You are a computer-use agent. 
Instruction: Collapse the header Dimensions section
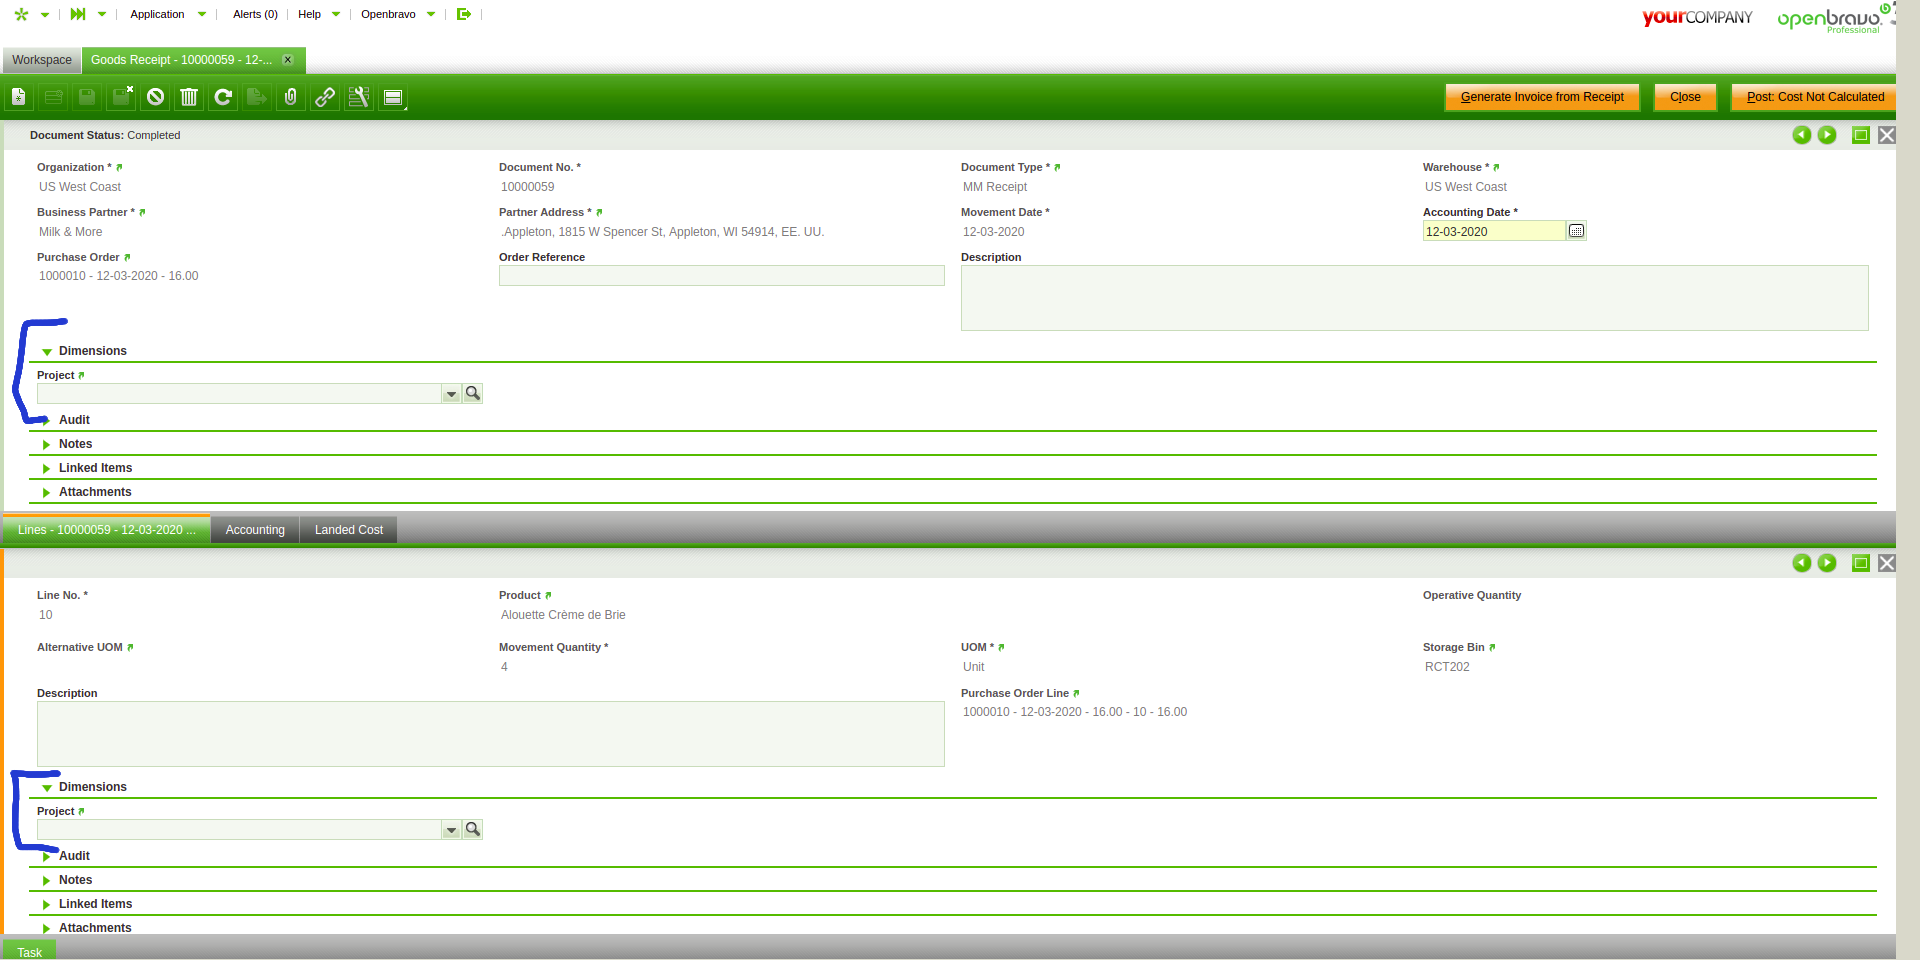pyautogui.click(x=47, y=352)
